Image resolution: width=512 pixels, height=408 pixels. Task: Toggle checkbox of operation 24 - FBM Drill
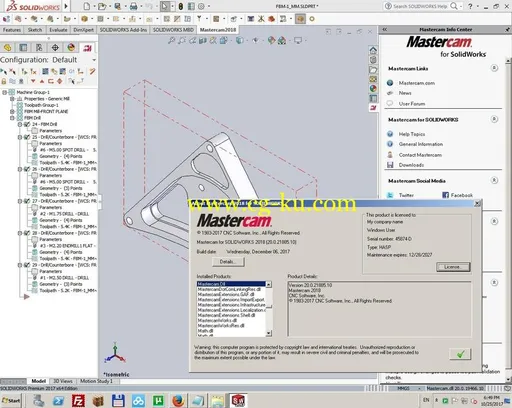coord(27,124)
